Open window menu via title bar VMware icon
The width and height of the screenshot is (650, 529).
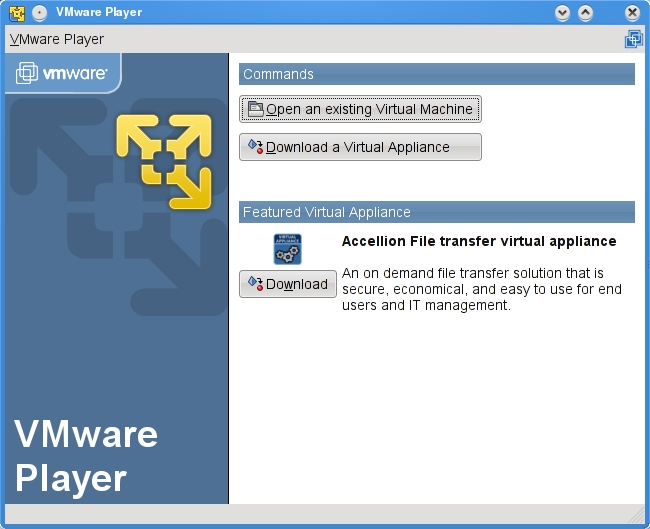click(16, 13)
